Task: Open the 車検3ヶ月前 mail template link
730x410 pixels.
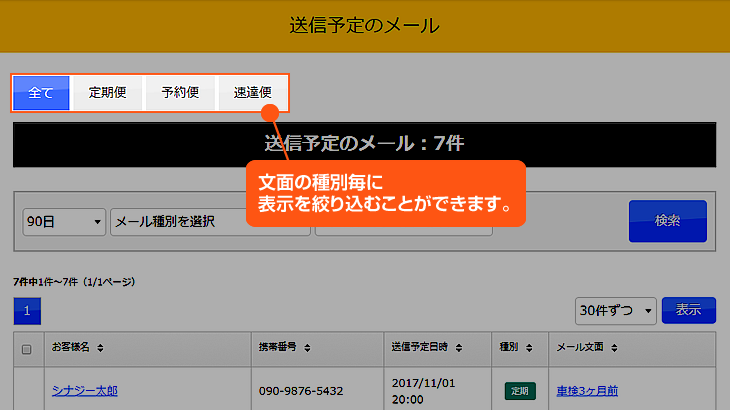Action: tap(587, 390)
